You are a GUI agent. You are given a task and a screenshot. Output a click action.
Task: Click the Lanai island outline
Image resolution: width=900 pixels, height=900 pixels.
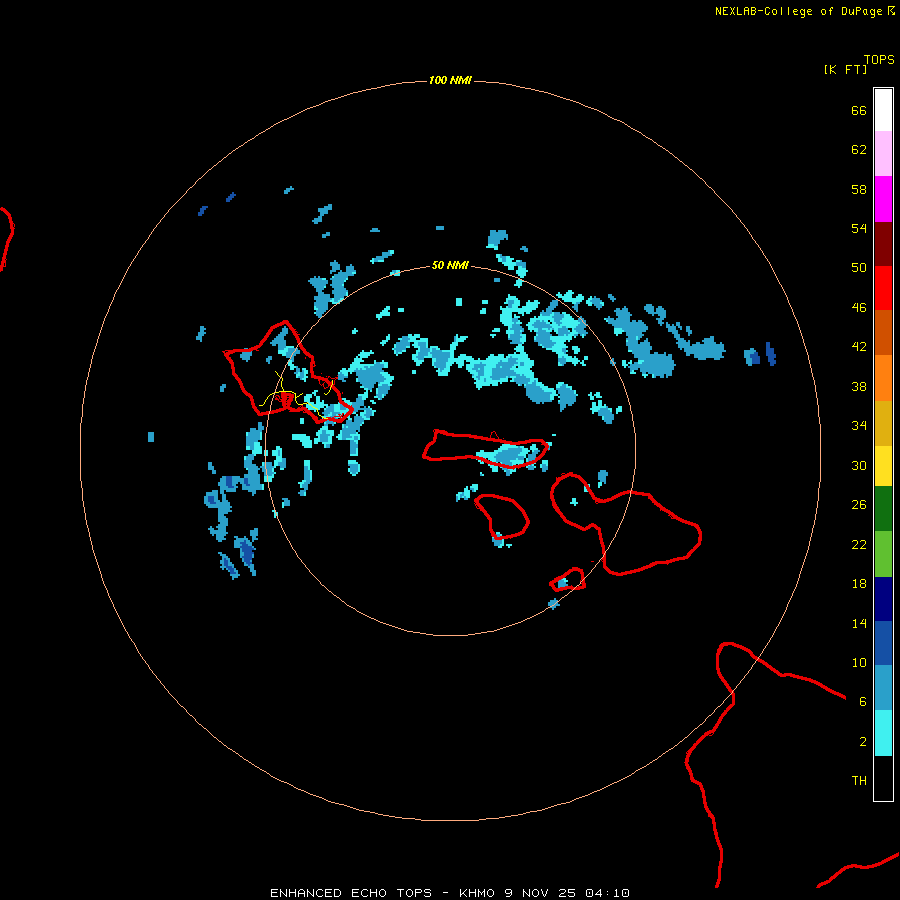[502, 517]
